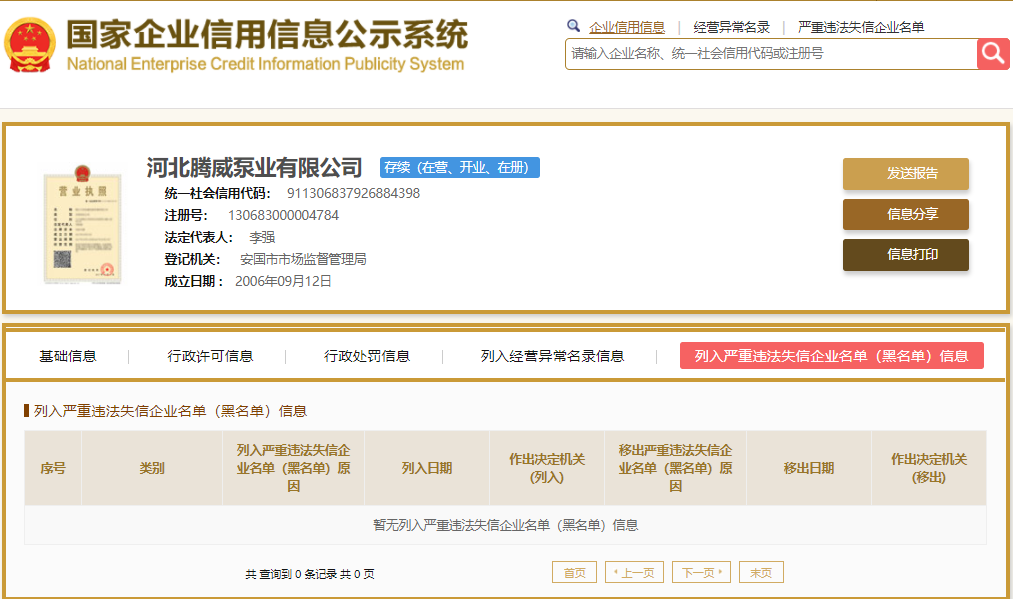The width and height of the screenshot is (1013, 599).
Task: Go to first page with 首页
Action: [574, 573]
